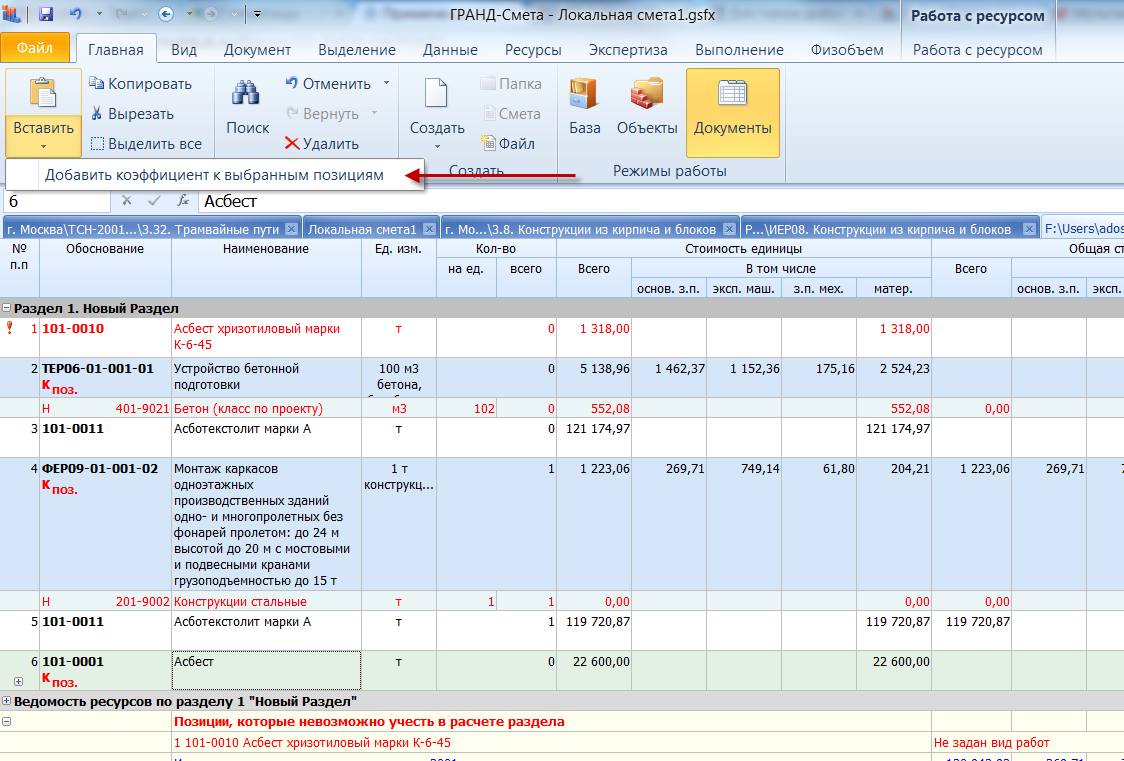The width and height of the screenshot is (1124, 761).
Task: Click the cell reference box showing 6
Action: tap(57, 201)
